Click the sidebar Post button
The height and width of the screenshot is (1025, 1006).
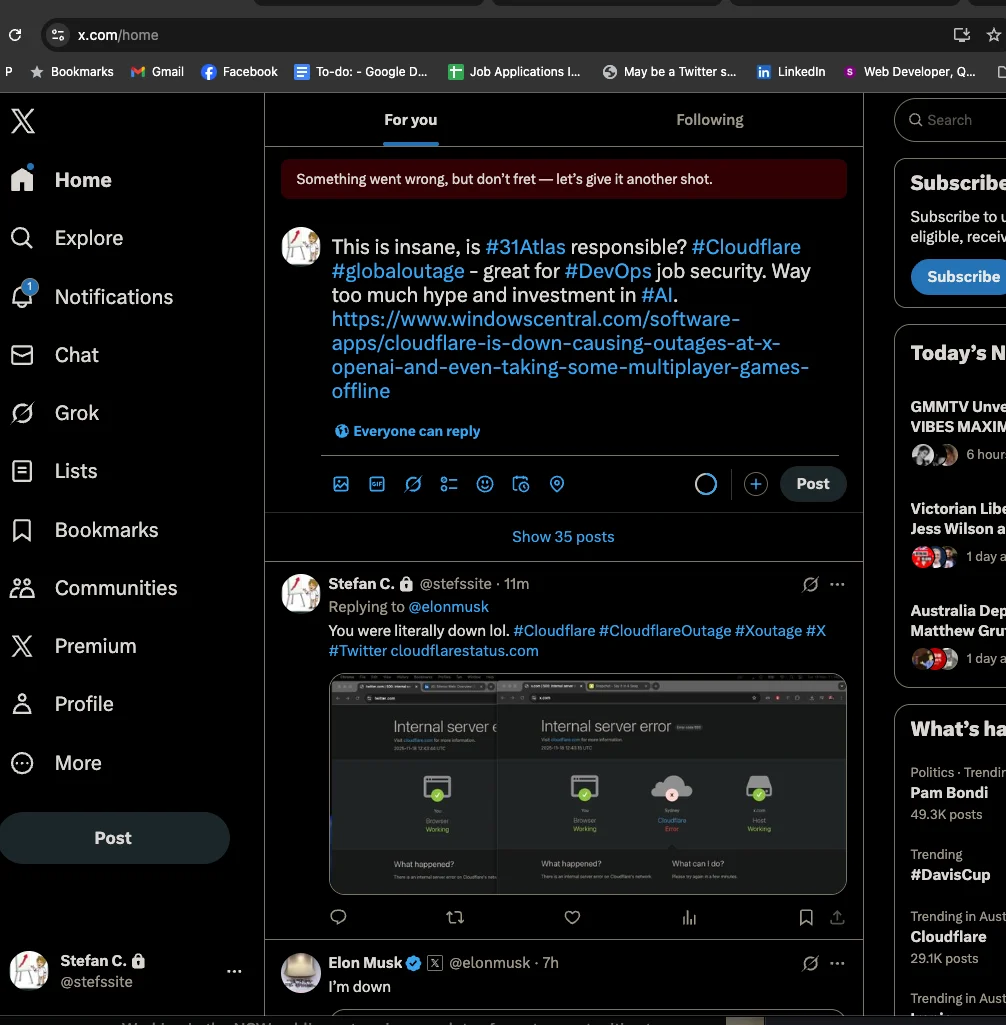pyautogui.click(x=114, y=838)
